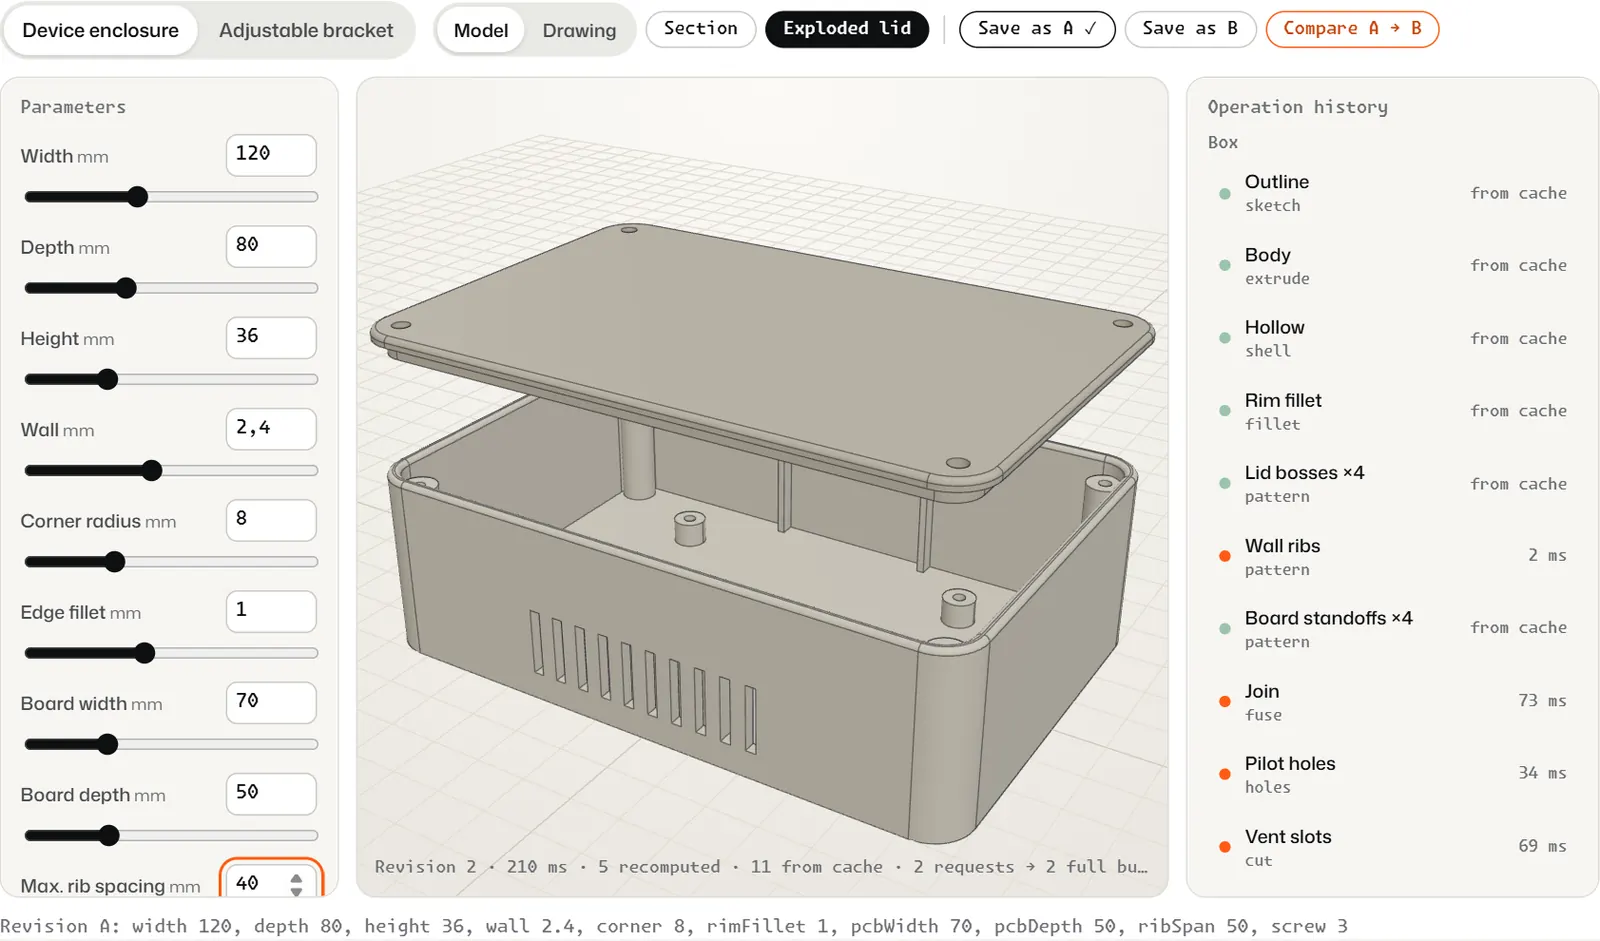
Task: Click the Edge fillet slider thumb
Action: [x=145, y=653]
